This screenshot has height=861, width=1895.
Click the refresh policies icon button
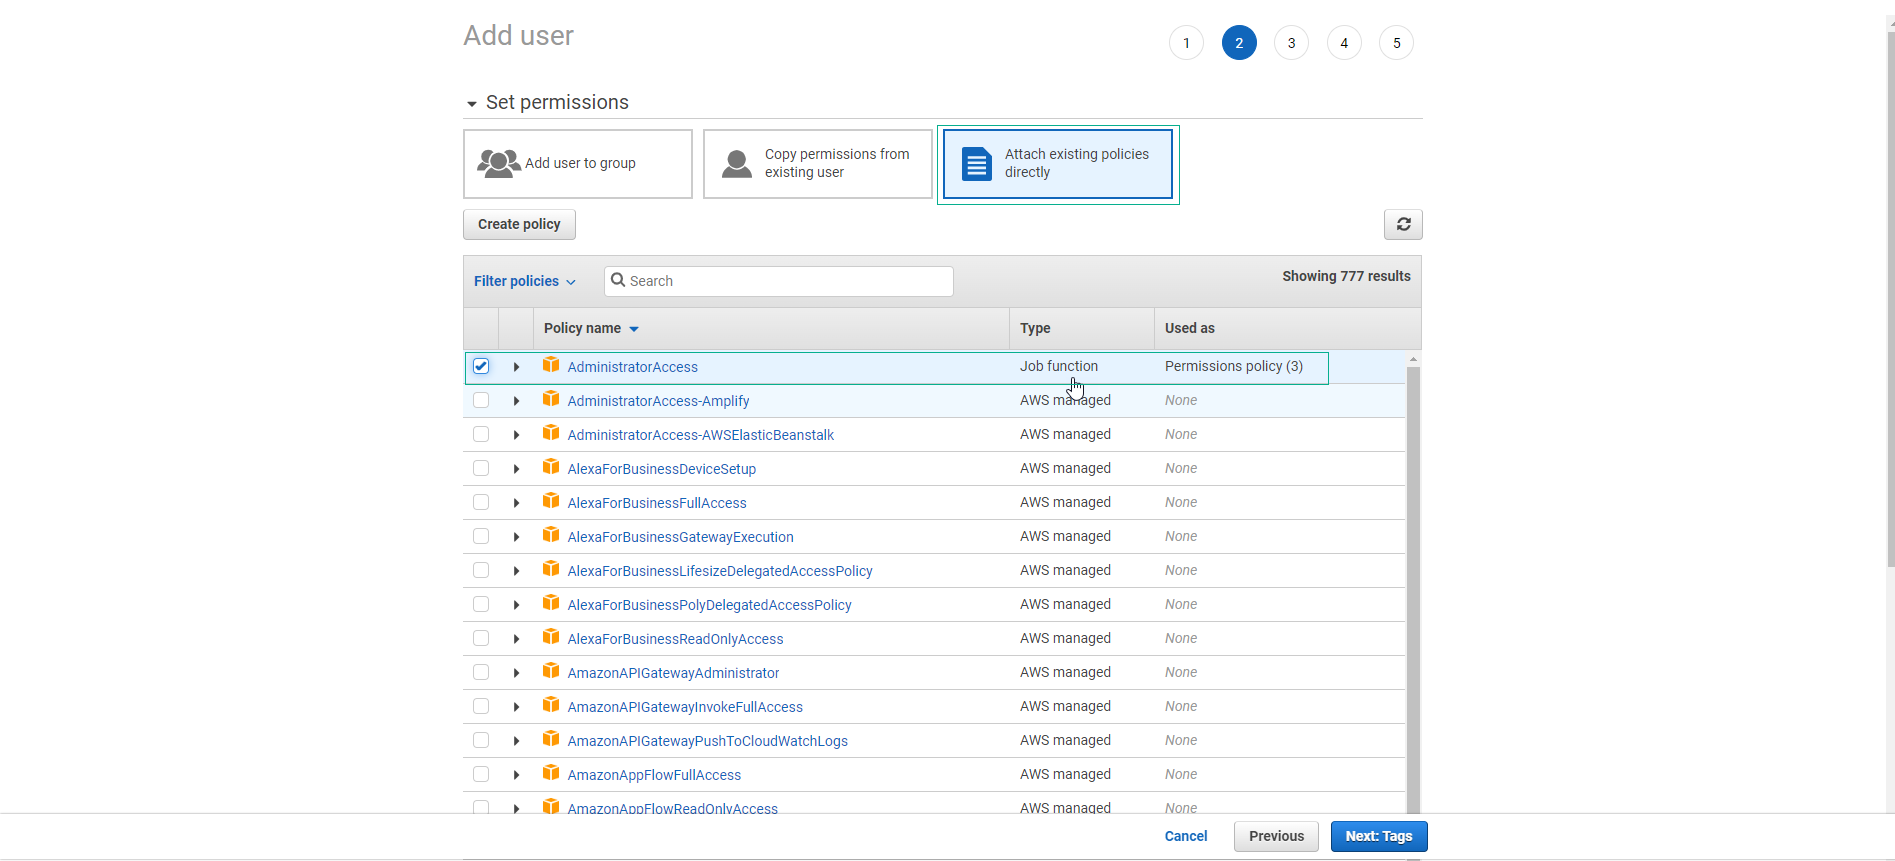(1403, 224)
